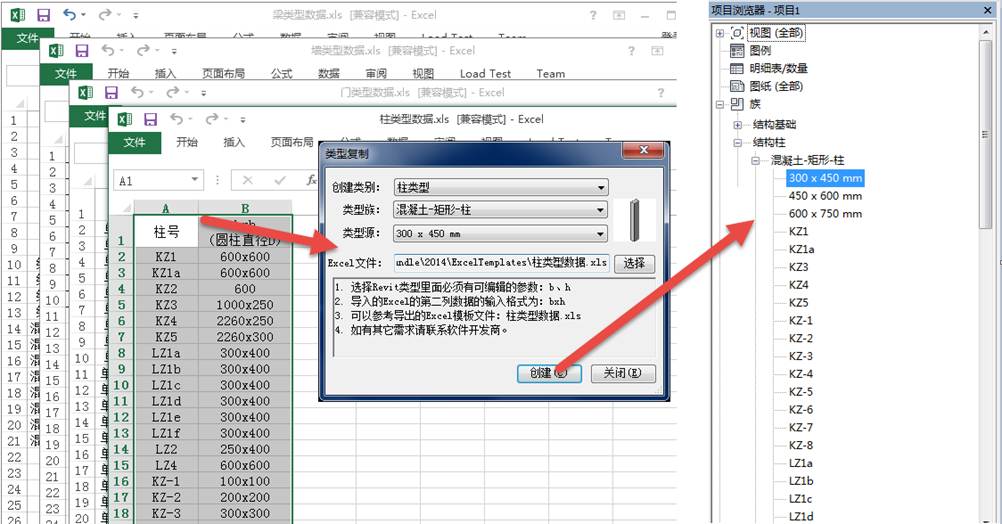The image size is (1002, 524).
Task: Click the help question mark in 梁类型数据.xls window
Action: click(593, 16)
